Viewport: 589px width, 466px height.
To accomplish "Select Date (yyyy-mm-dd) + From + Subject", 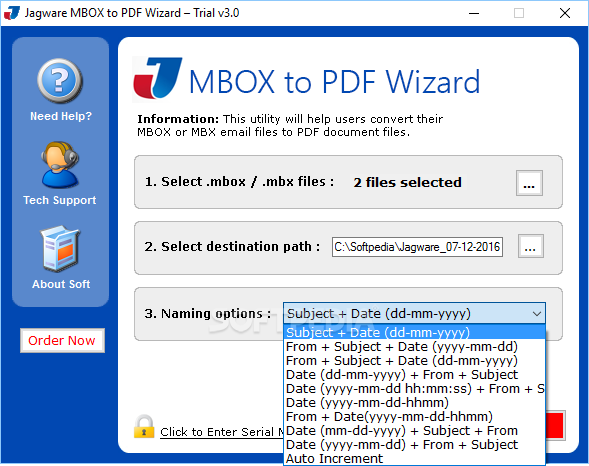I will coord(414,445).
